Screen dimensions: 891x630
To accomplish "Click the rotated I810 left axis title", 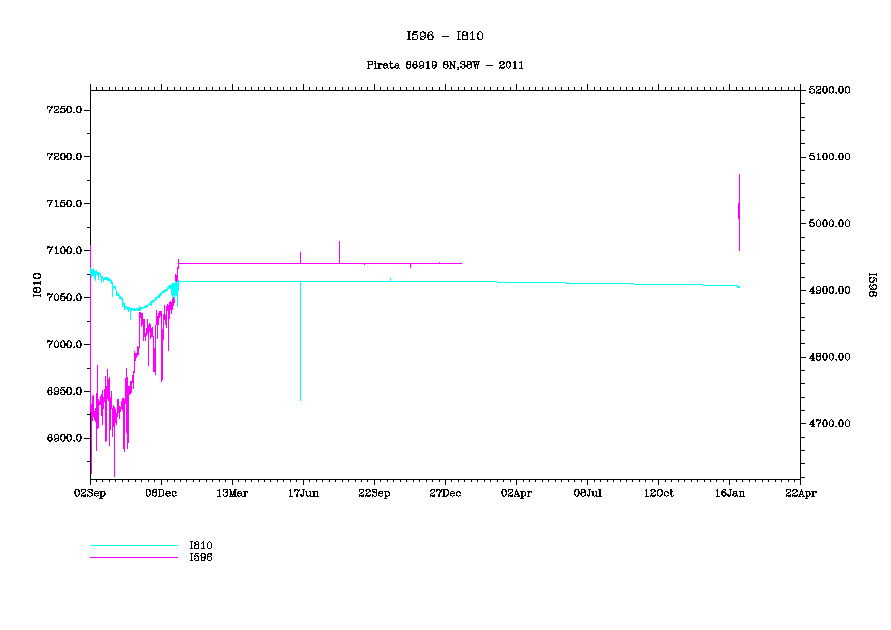I will point(37,285).
